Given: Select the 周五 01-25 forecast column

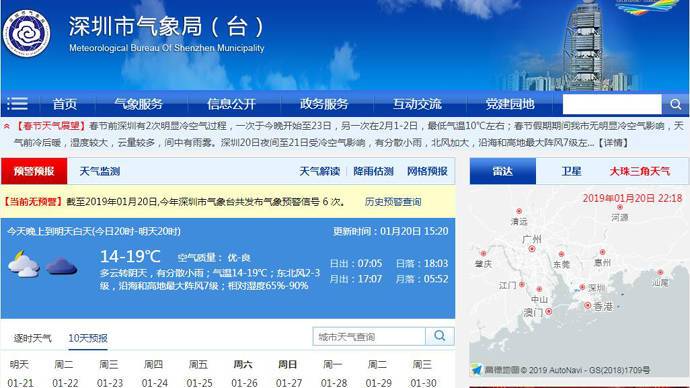Looking at the screenshot, I should click(199, 373).
